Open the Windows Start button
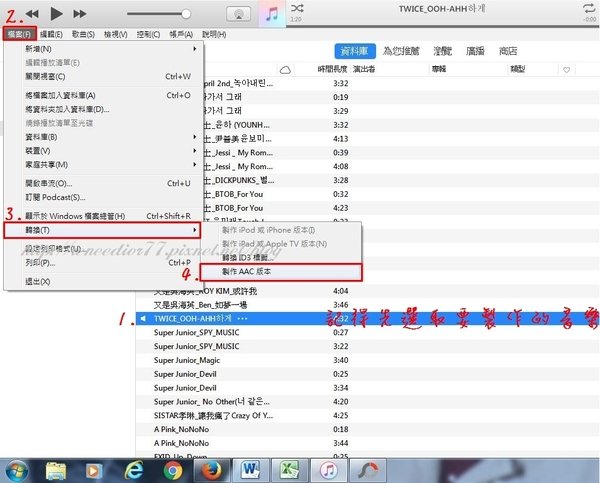Image resolution: width=600 pixels, height=483 pixels. pyautogui.click(x=15, y=471)
